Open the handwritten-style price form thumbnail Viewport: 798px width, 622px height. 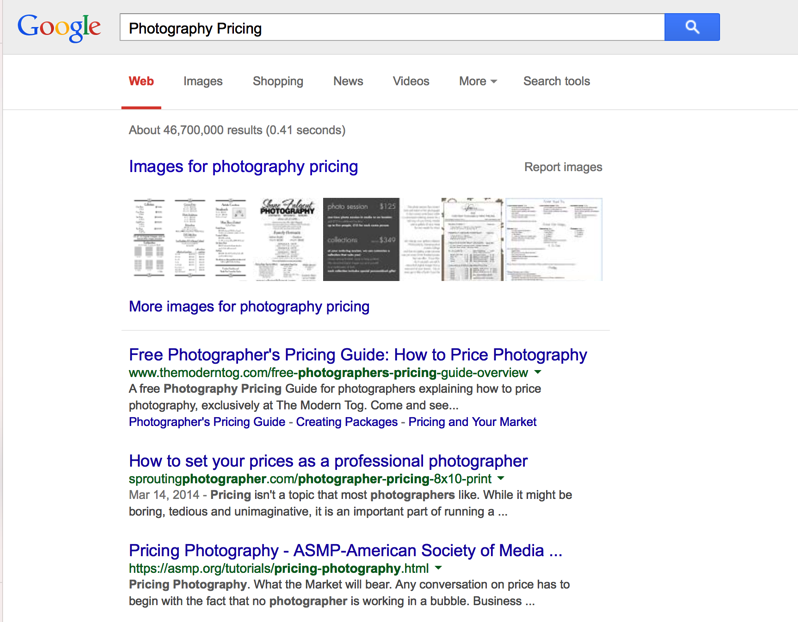[472, 239]
